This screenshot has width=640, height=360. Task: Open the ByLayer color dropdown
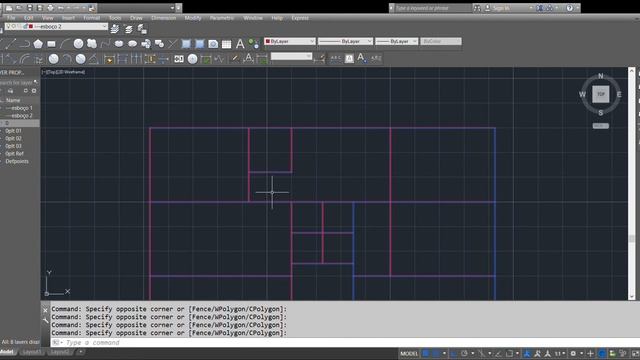point(289,41)
